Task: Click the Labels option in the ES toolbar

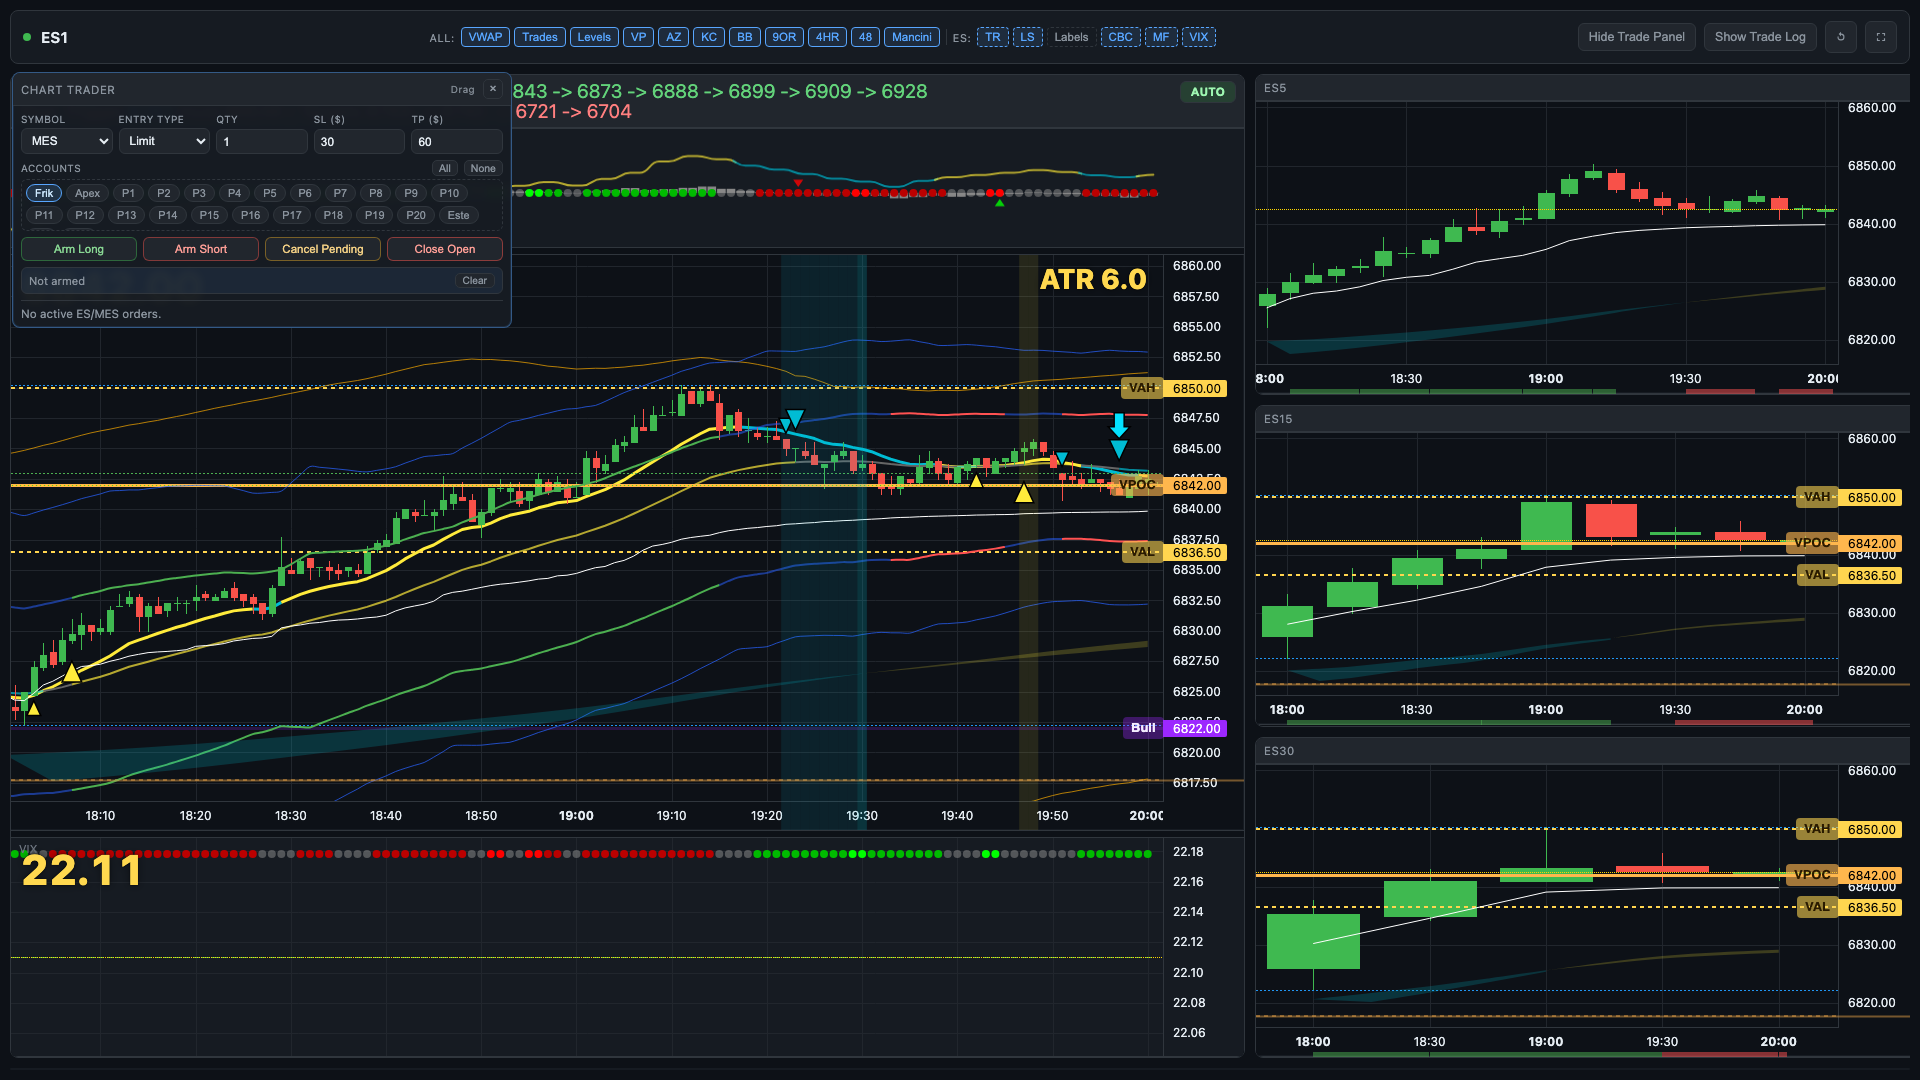Action: 1071,37
